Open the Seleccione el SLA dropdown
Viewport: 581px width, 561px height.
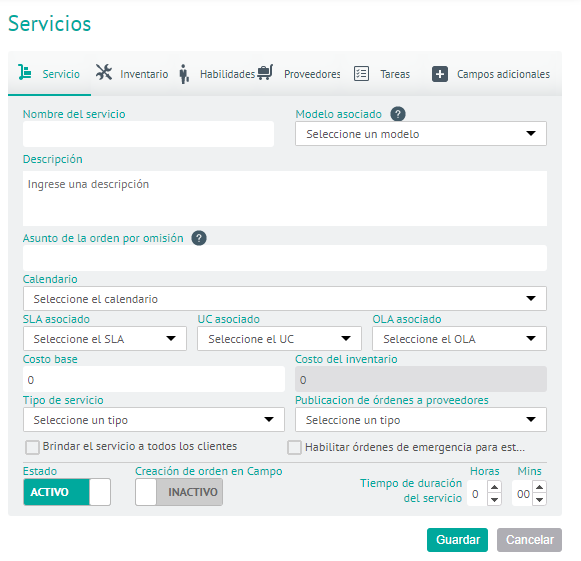click(105, 339)
